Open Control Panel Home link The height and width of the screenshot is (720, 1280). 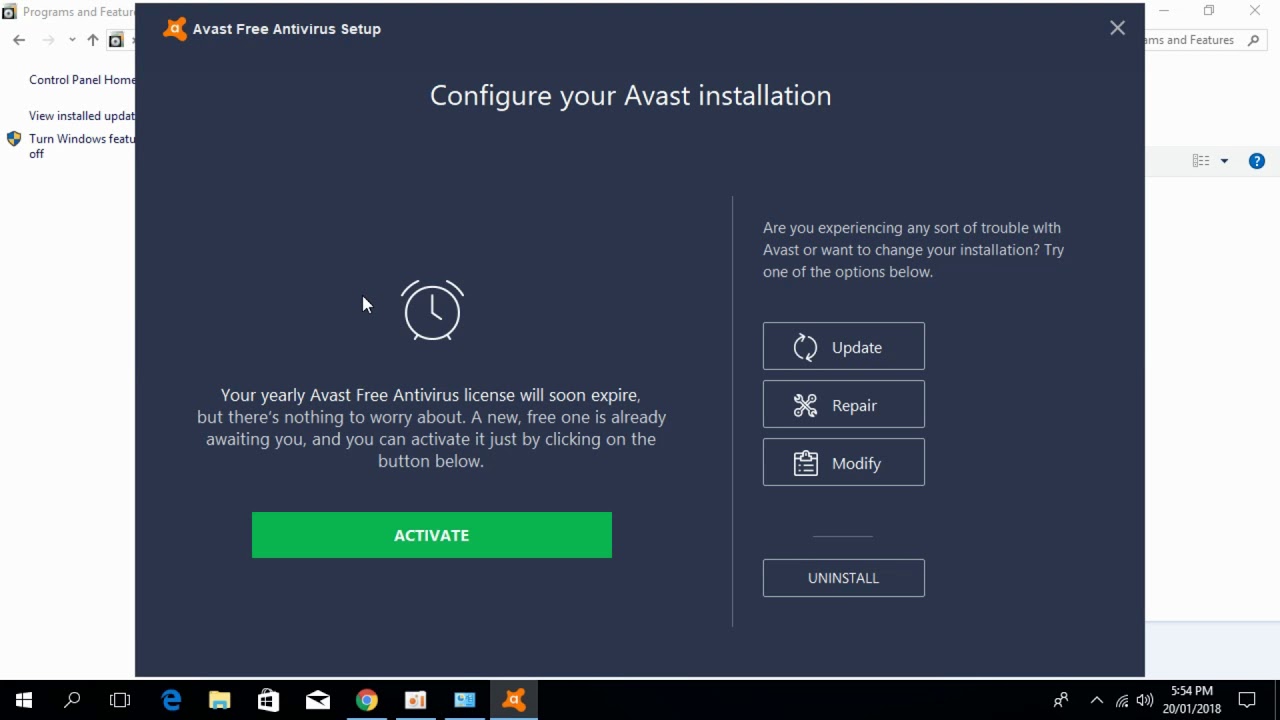coord(82,80)
